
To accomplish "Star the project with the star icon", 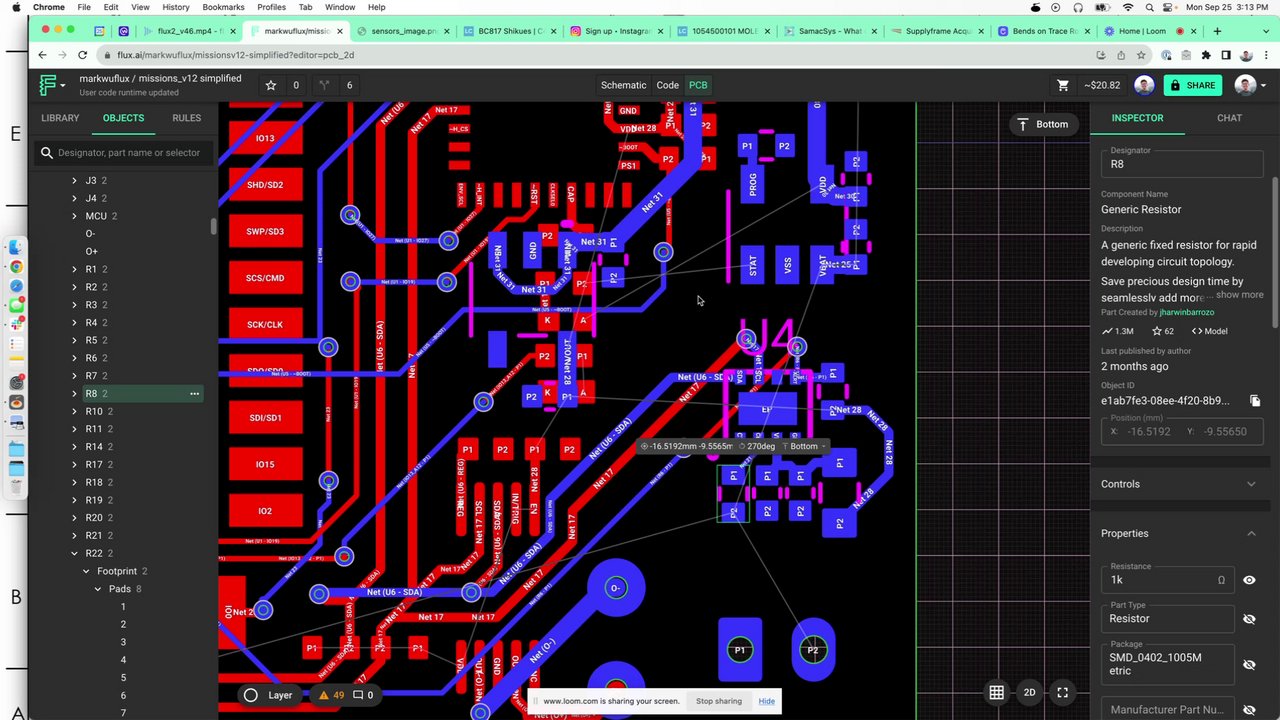I will [x=270, y=85].
